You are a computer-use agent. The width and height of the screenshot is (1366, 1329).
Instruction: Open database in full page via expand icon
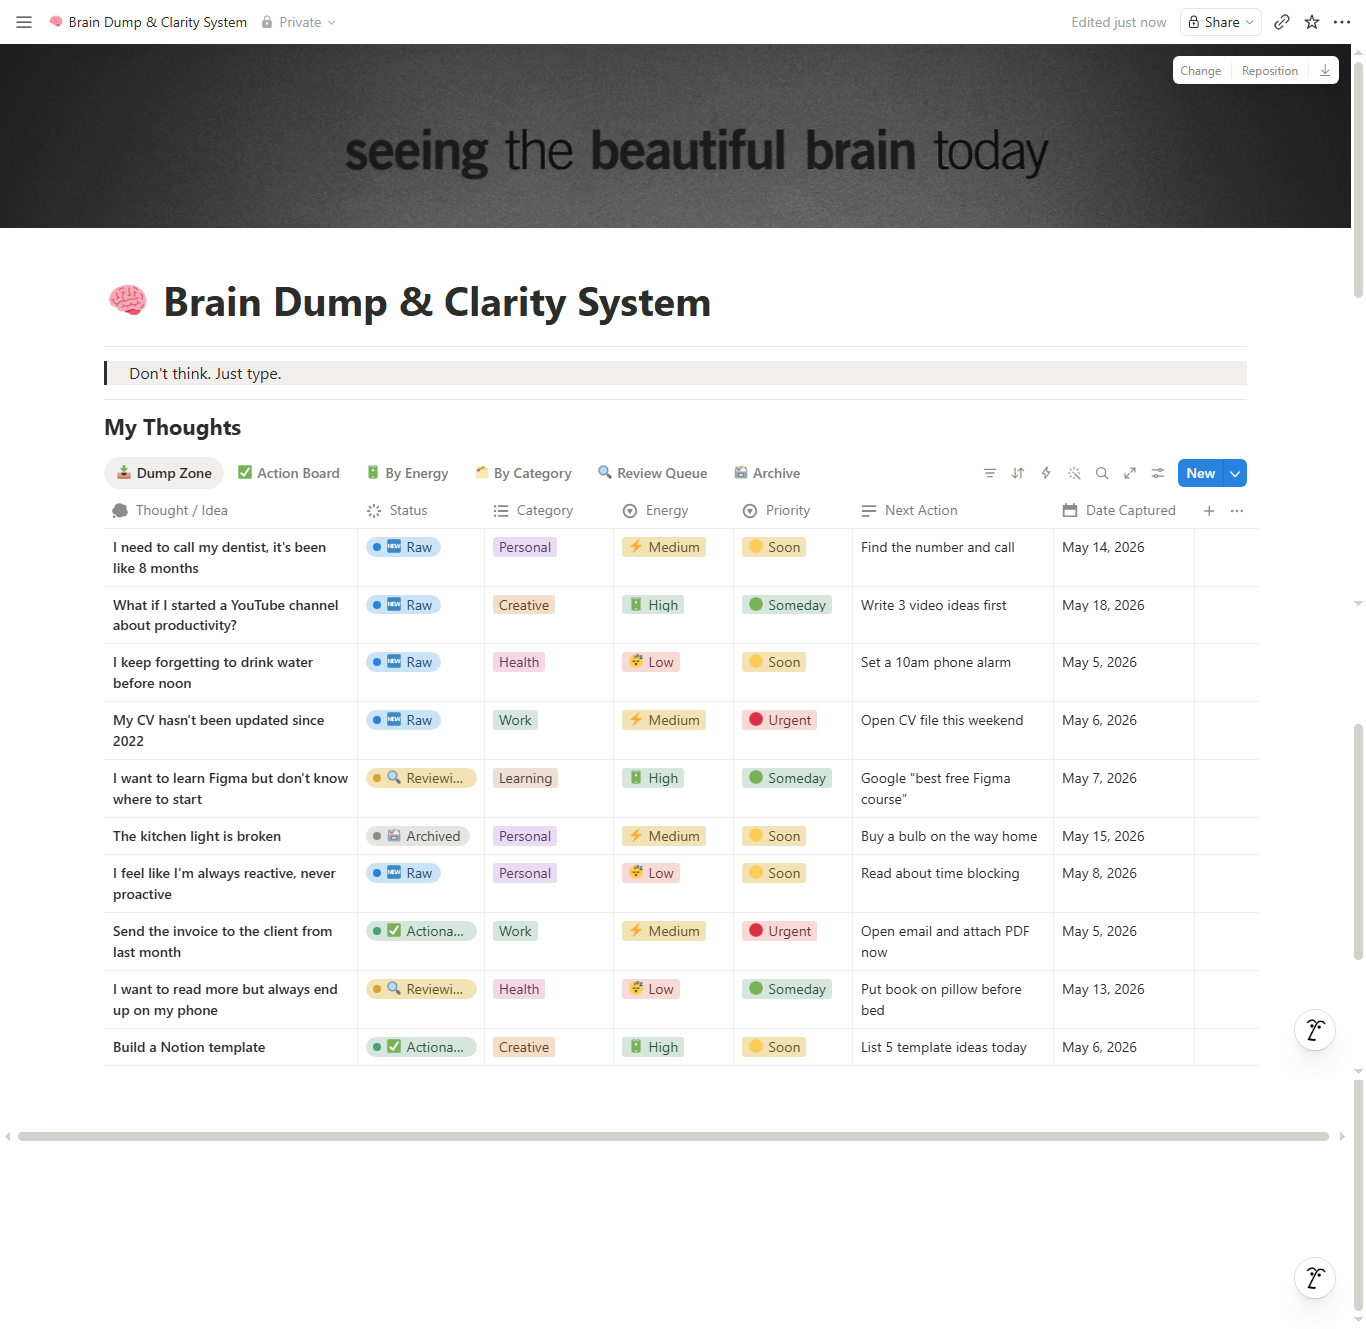pyautogui.click(x=1130, y=473)
